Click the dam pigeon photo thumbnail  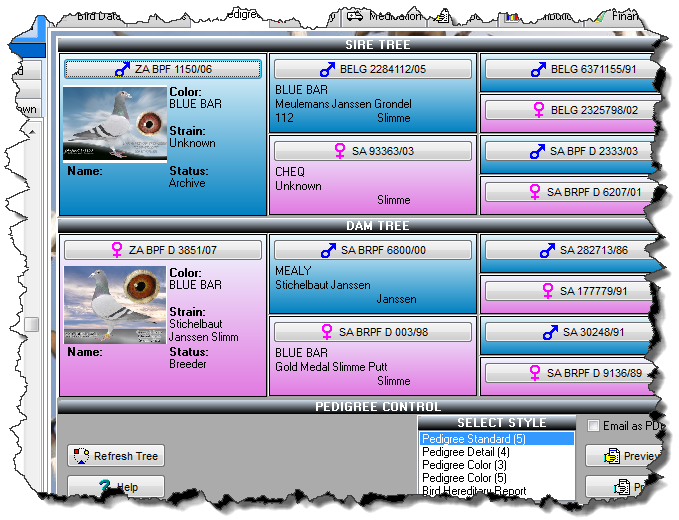pos(115,305)
